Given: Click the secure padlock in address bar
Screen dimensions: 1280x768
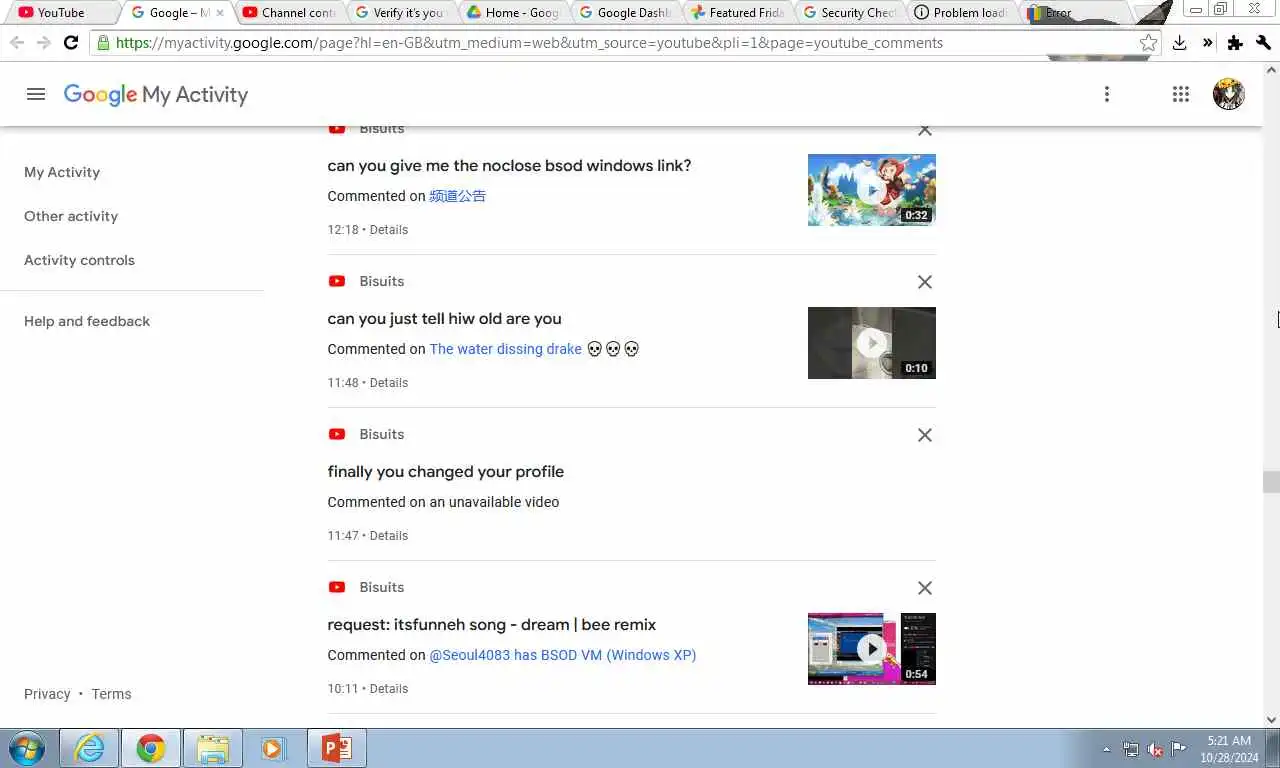Looking at the screenshot, I should tap(102, 43).
